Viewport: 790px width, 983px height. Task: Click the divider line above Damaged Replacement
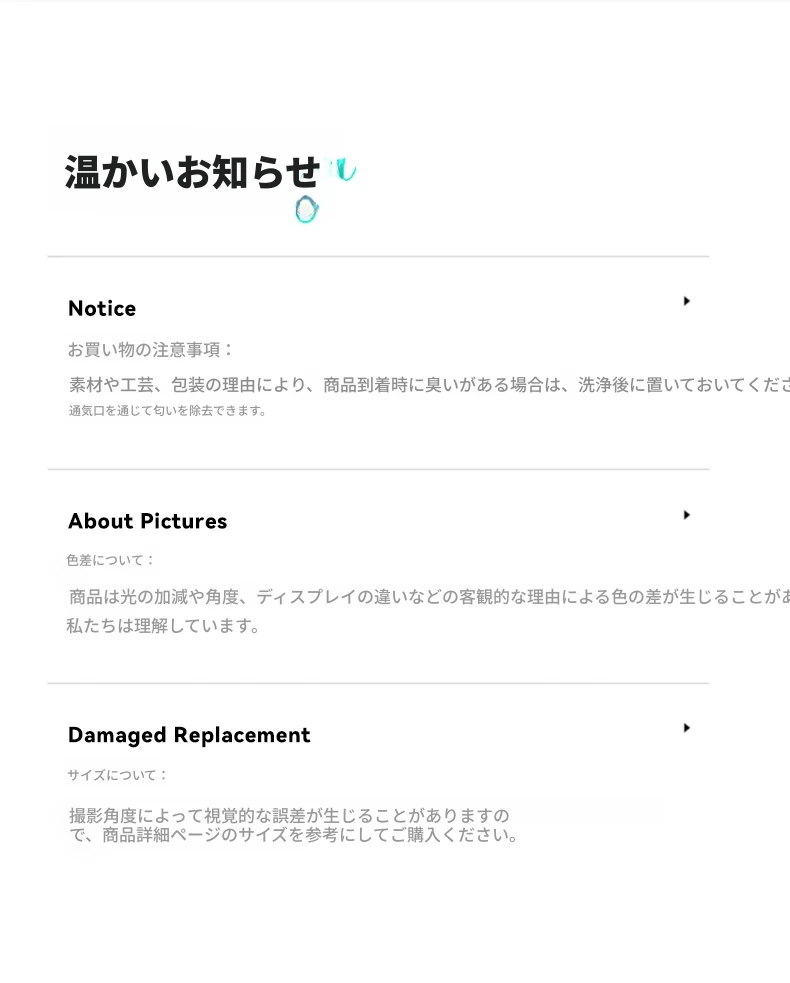[378, 684]
